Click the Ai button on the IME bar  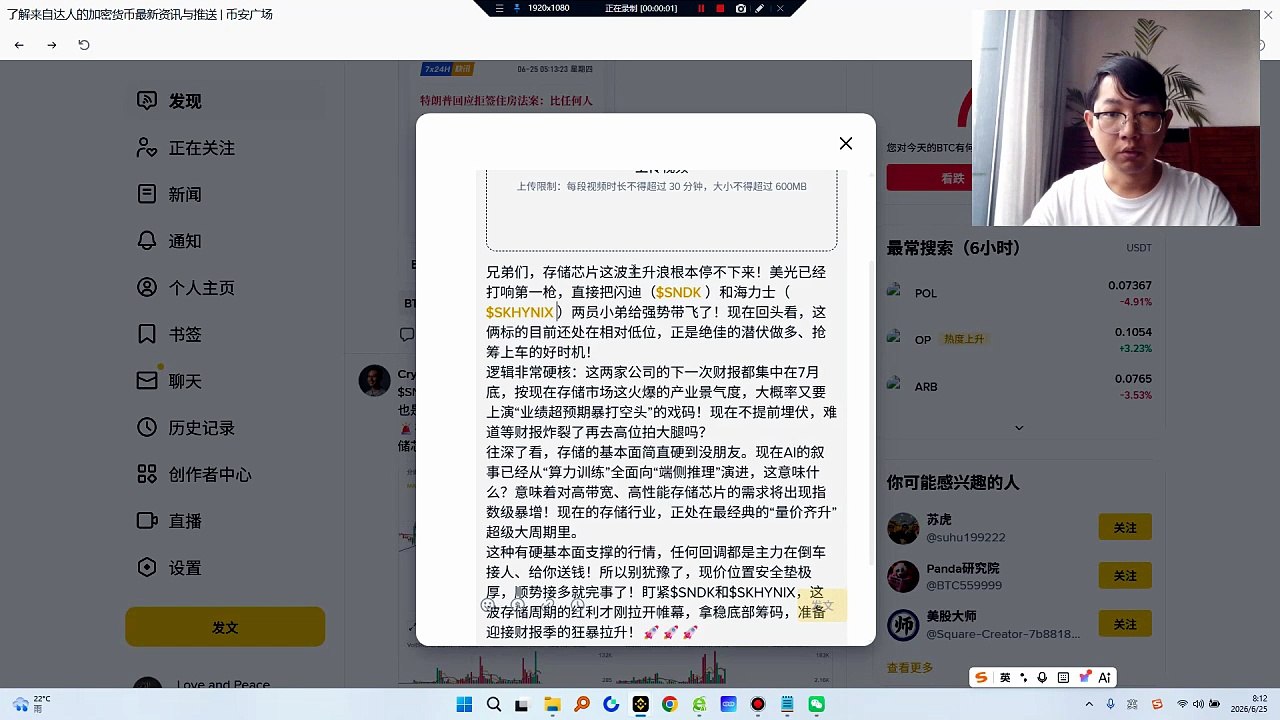(x=1104, y=677)
